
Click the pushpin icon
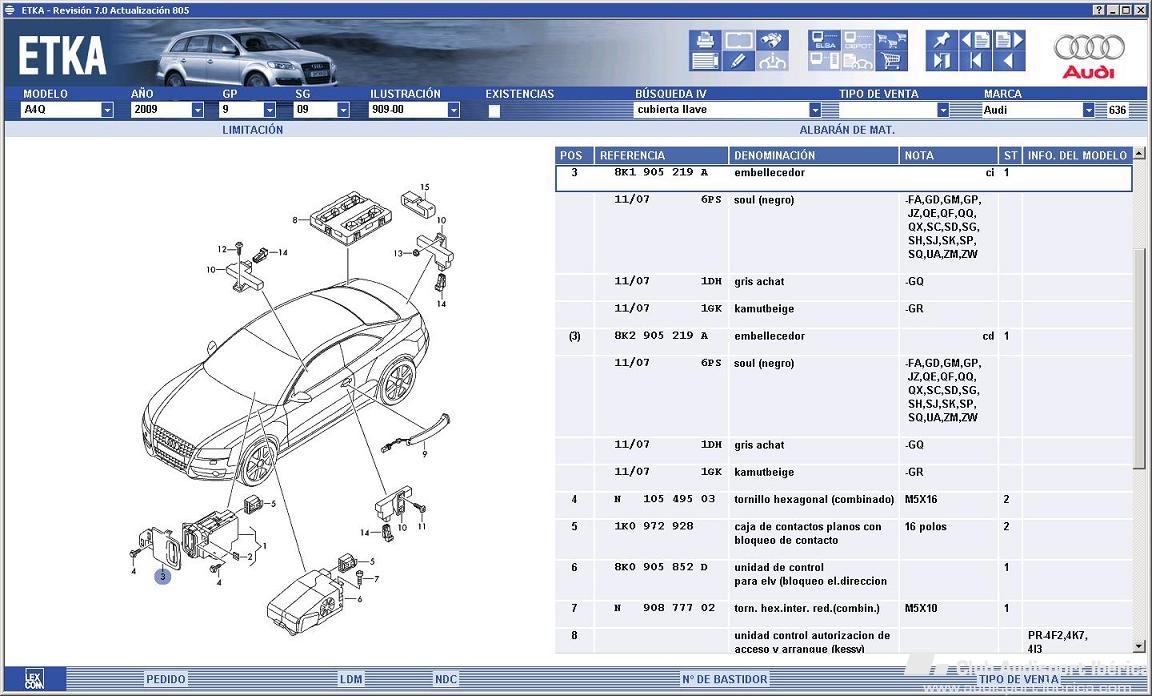click(941, 40)
